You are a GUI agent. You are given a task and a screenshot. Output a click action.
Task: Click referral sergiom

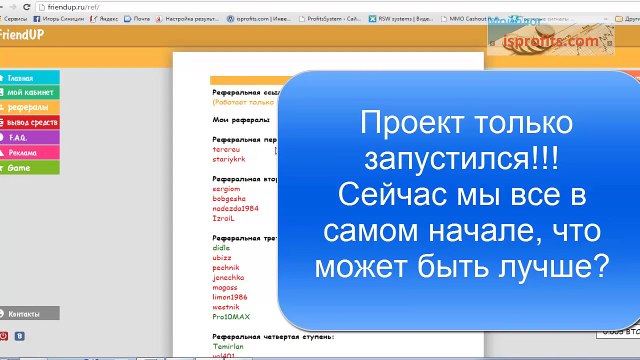coord(226,189)
